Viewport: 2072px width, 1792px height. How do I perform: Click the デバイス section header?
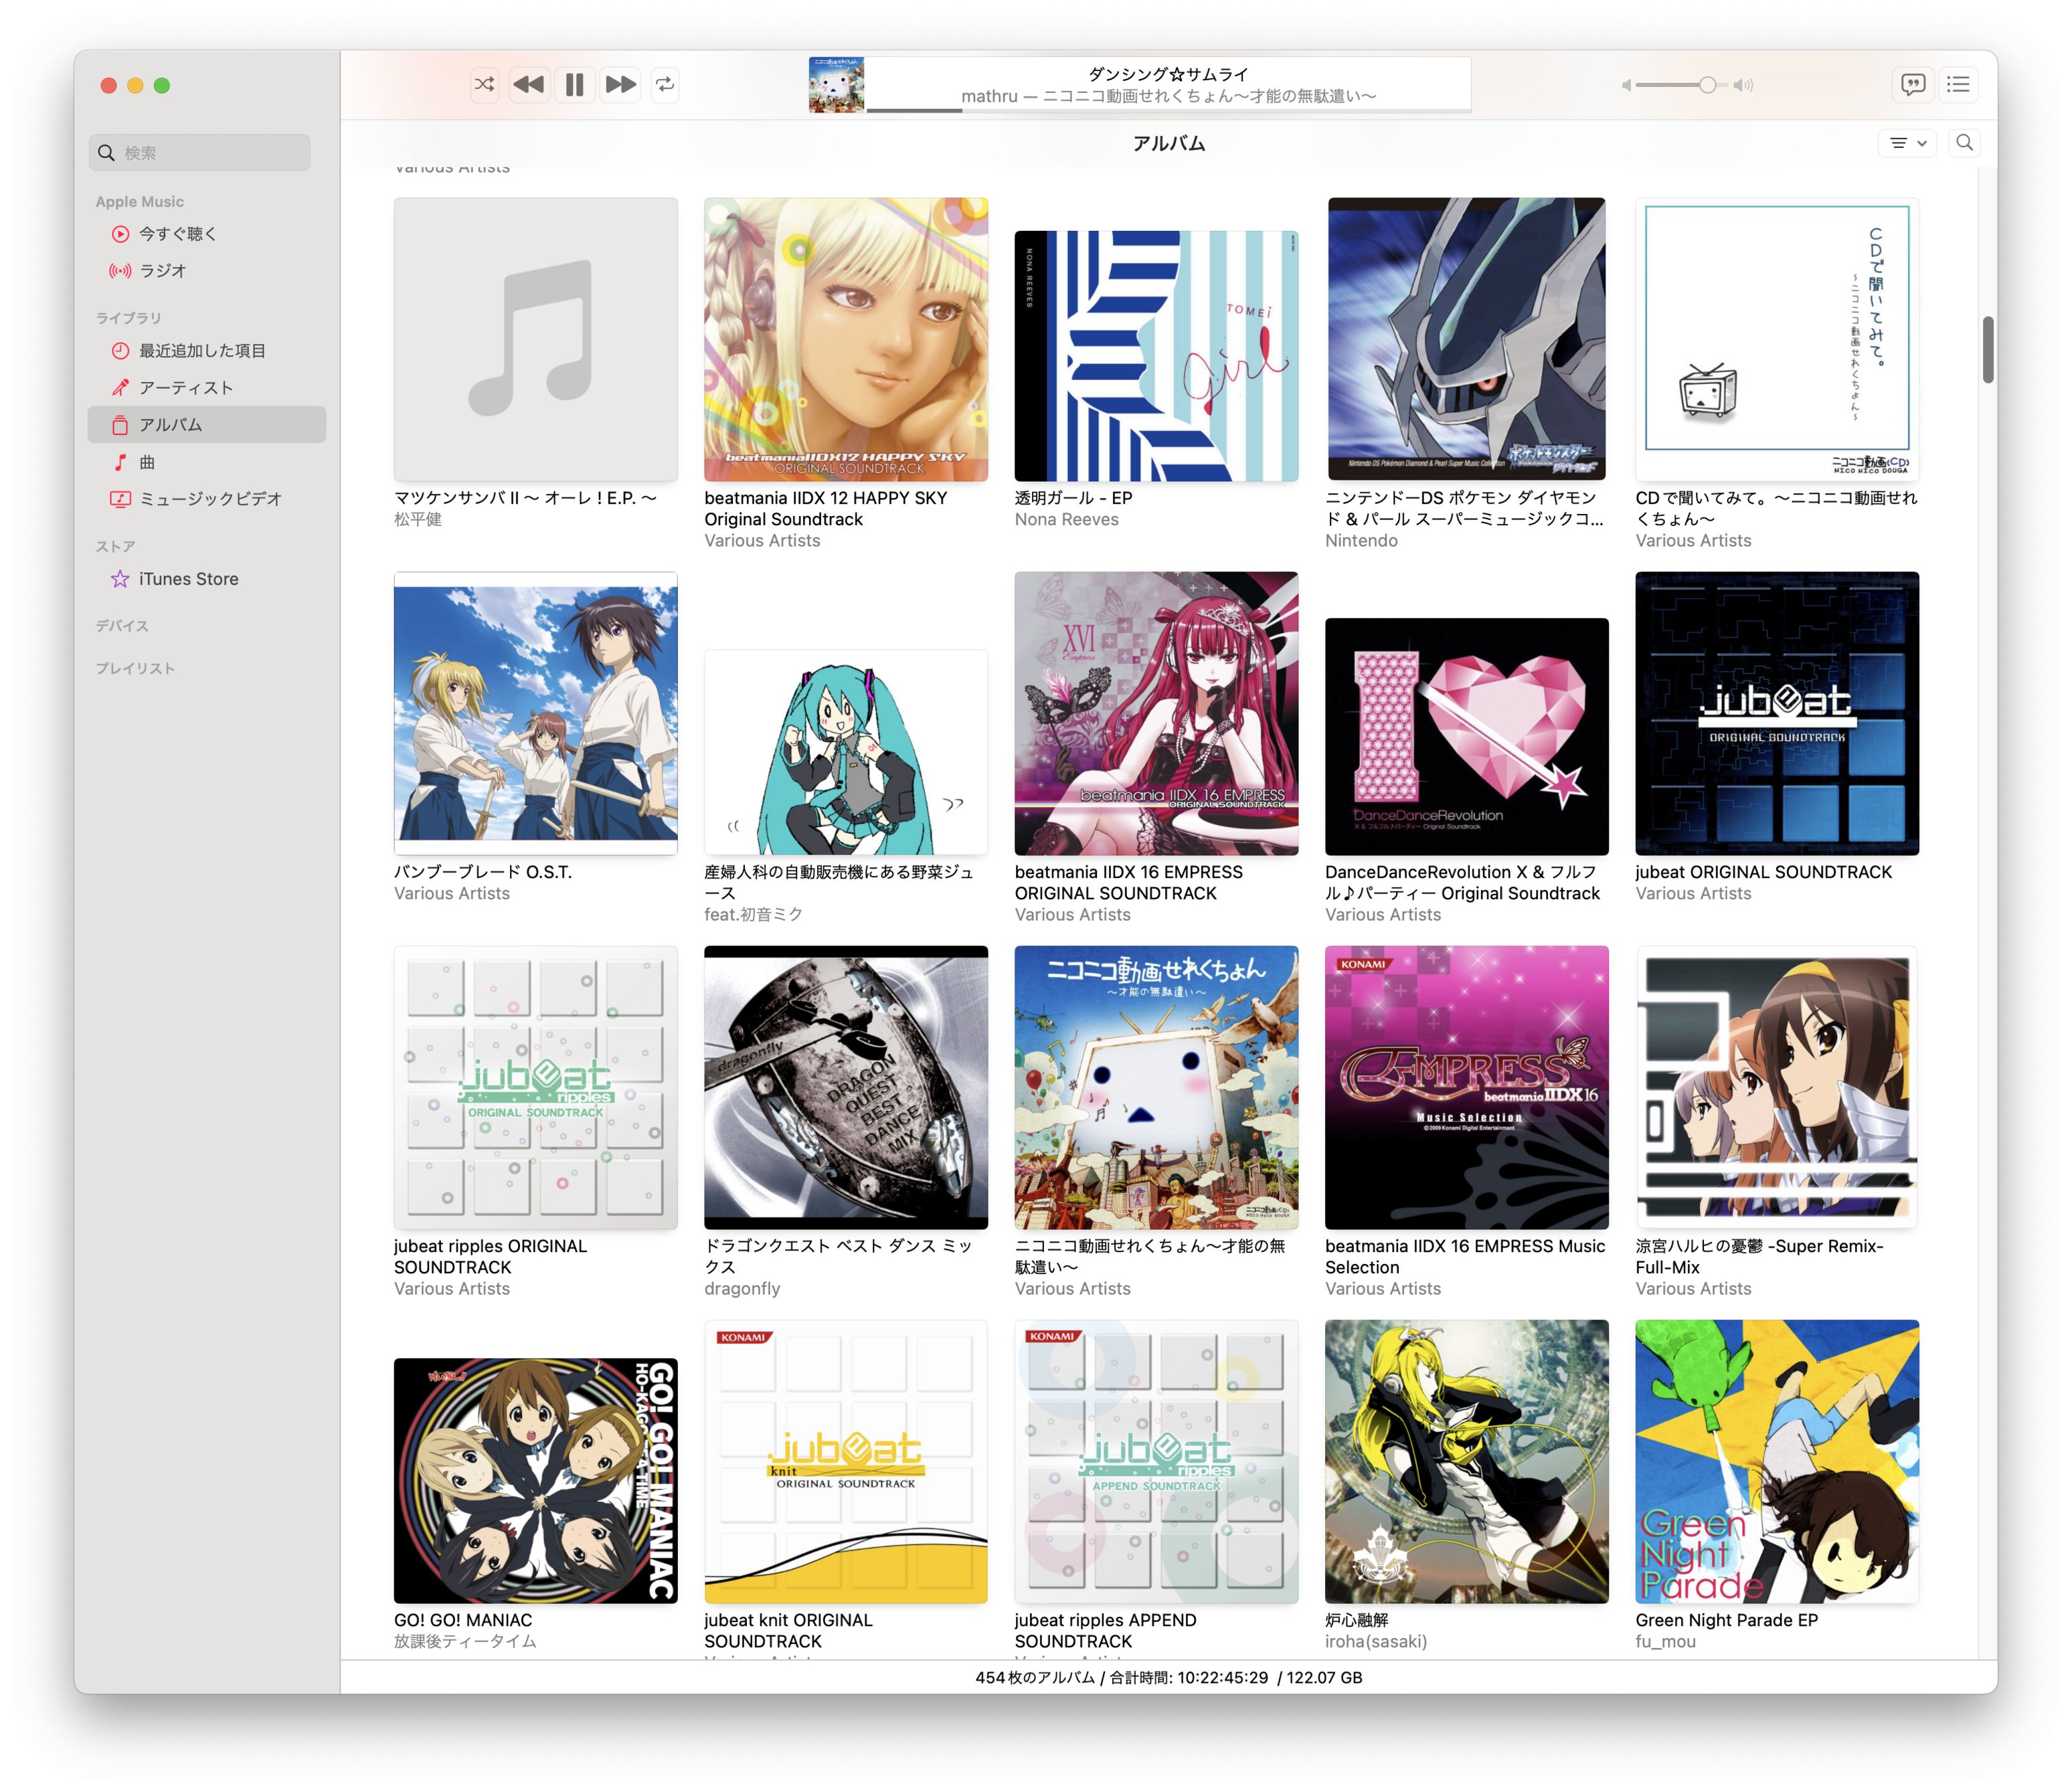click(x=122, y=626)
